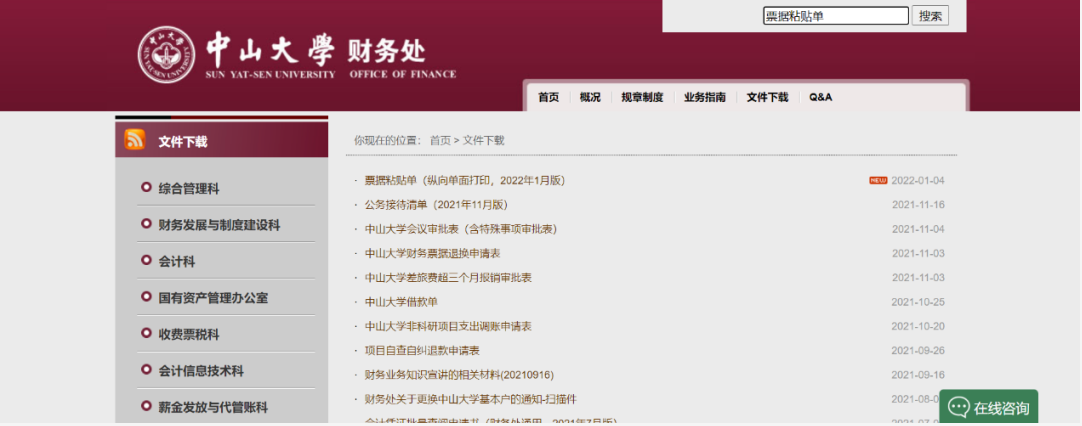Select 业务指南 in the navigation bar
The width and height of the screenshot is (1082, 426).
click(x=704, y=97)
